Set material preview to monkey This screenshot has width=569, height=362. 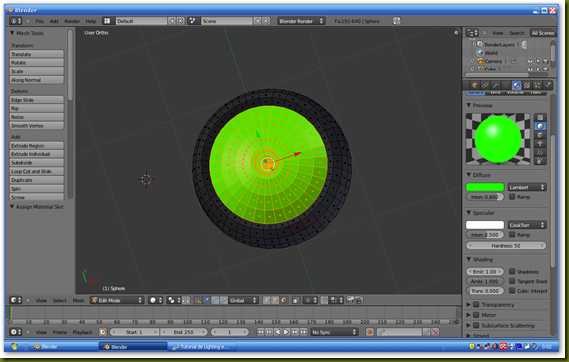(x=540, y=143)
